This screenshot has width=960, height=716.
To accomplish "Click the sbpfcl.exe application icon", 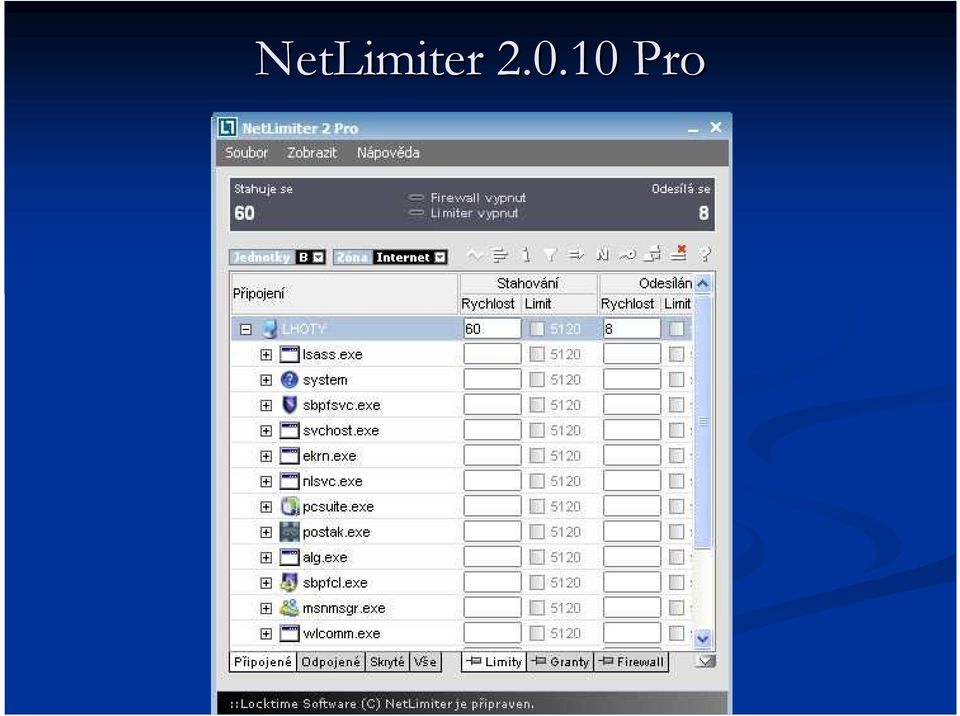I will (289, 582).
